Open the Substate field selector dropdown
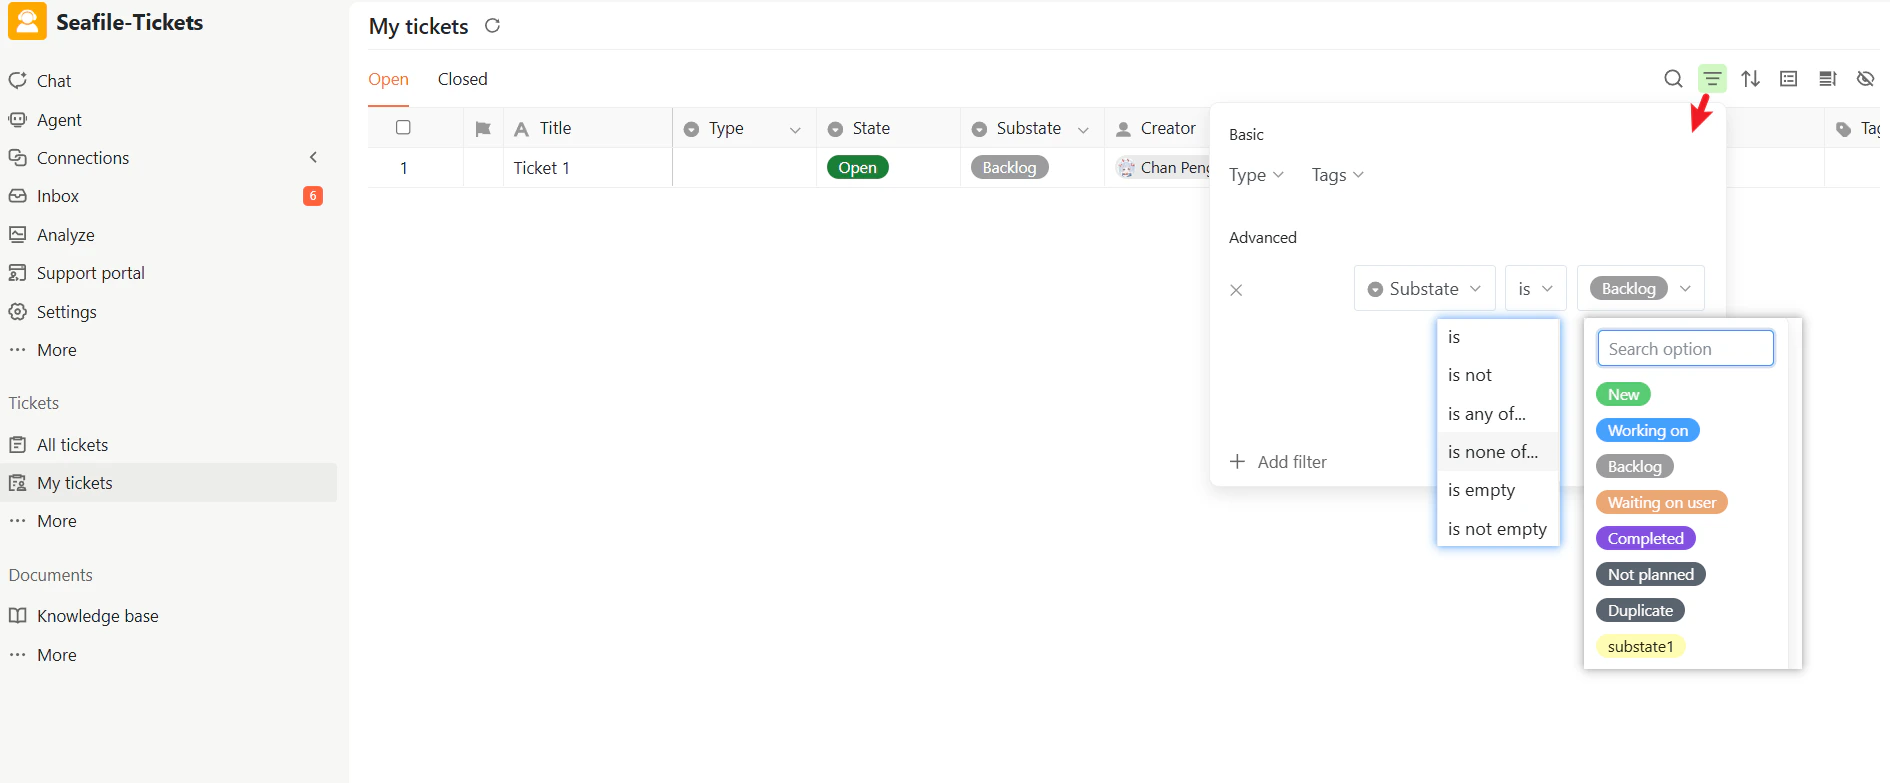This screenshot has height=783, width=1890. (1425, 289)
